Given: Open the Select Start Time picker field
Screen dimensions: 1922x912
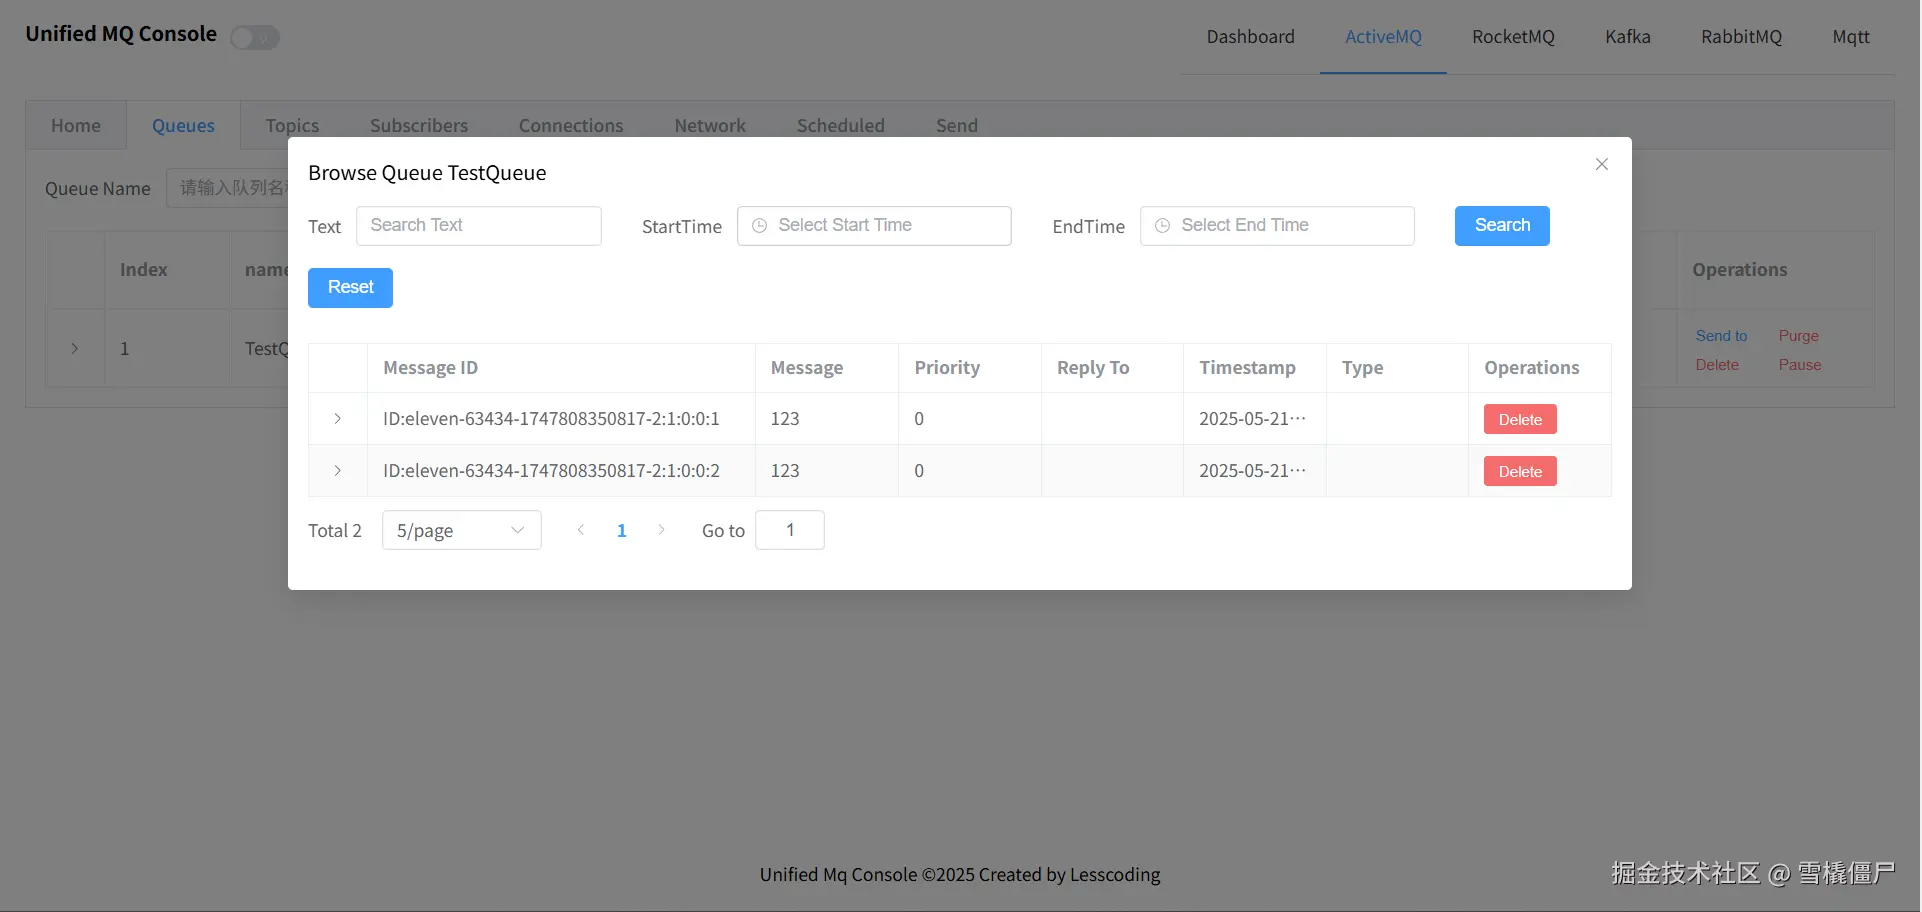Looking at the screenshot, I should point(874,226).
